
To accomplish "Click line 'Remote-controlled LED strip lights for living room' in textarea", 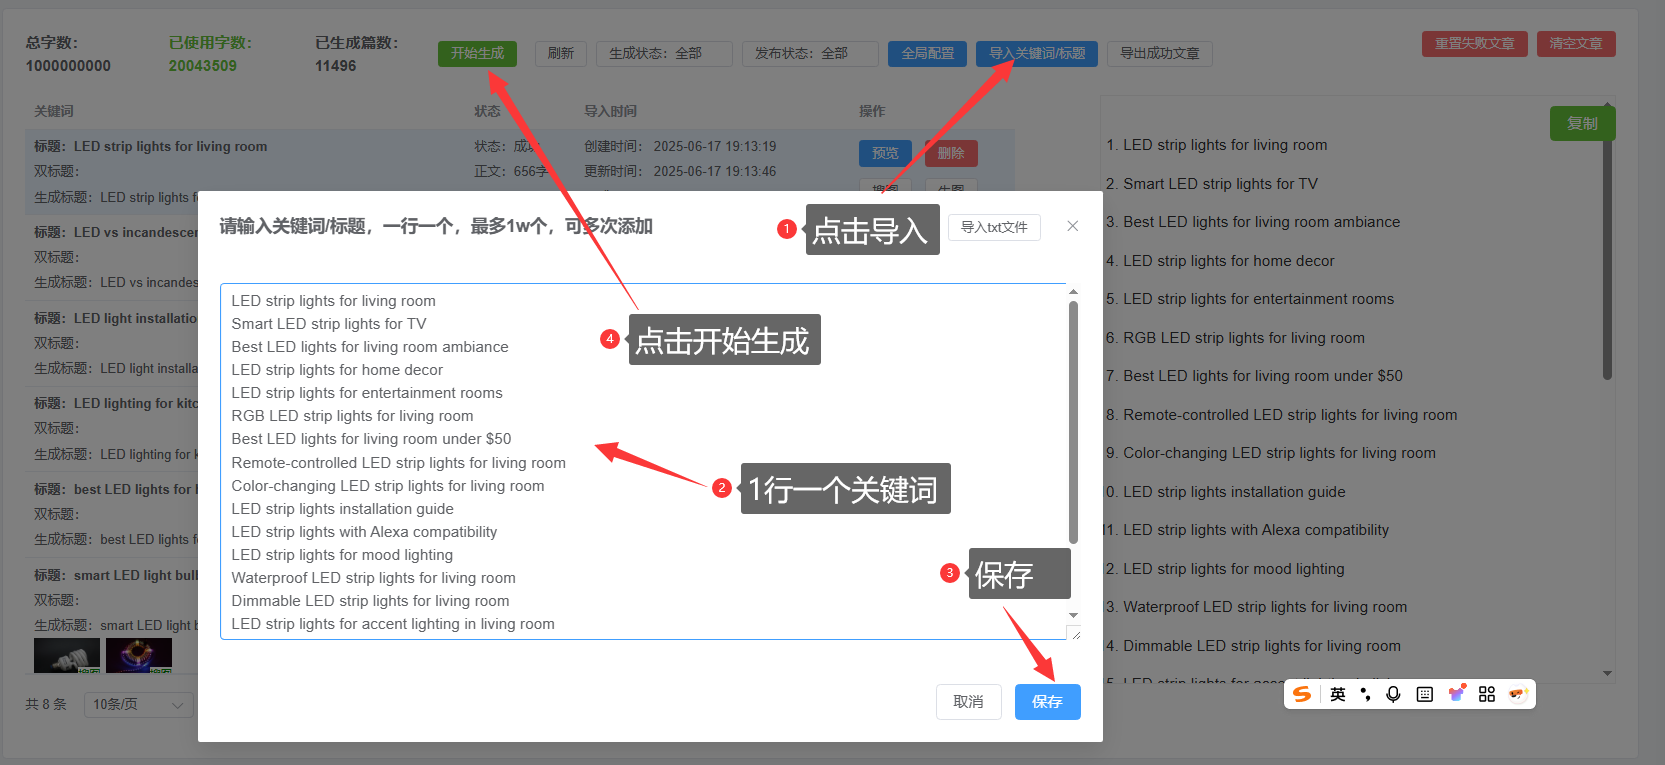I will [x=399, y=463].
